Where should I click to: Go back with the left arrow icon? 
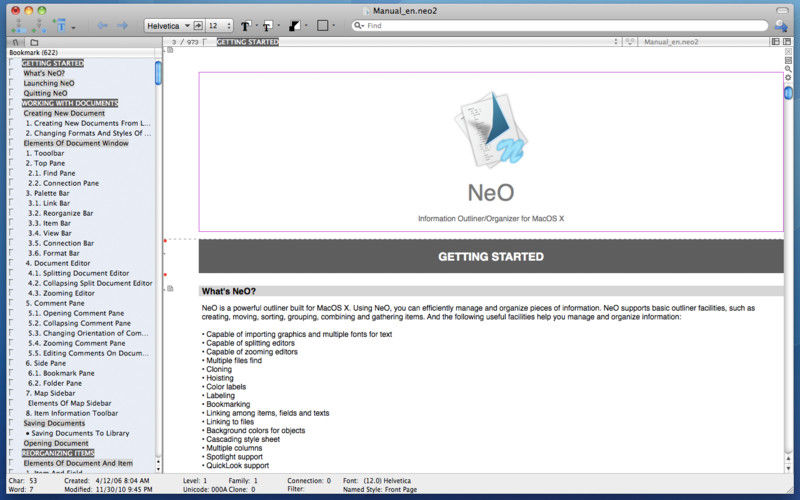[102, 26]
